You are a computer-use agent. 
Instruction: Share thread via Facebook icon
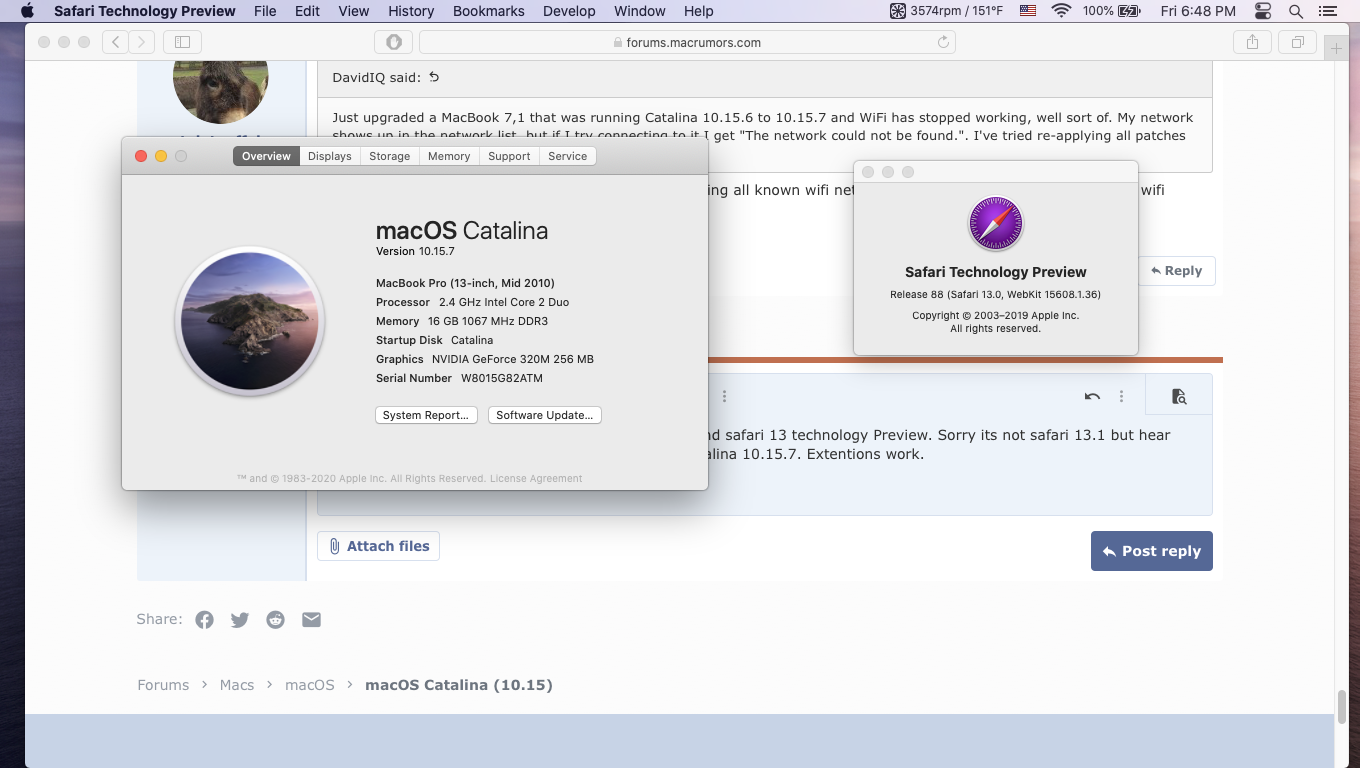tap(204, 620)
